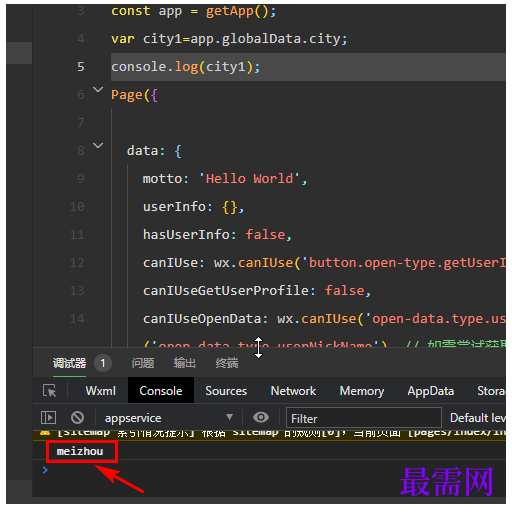Viewport: 512px width, 513px height.
Task: Switch to the Wxml tab
Action: tap(101, 391)
